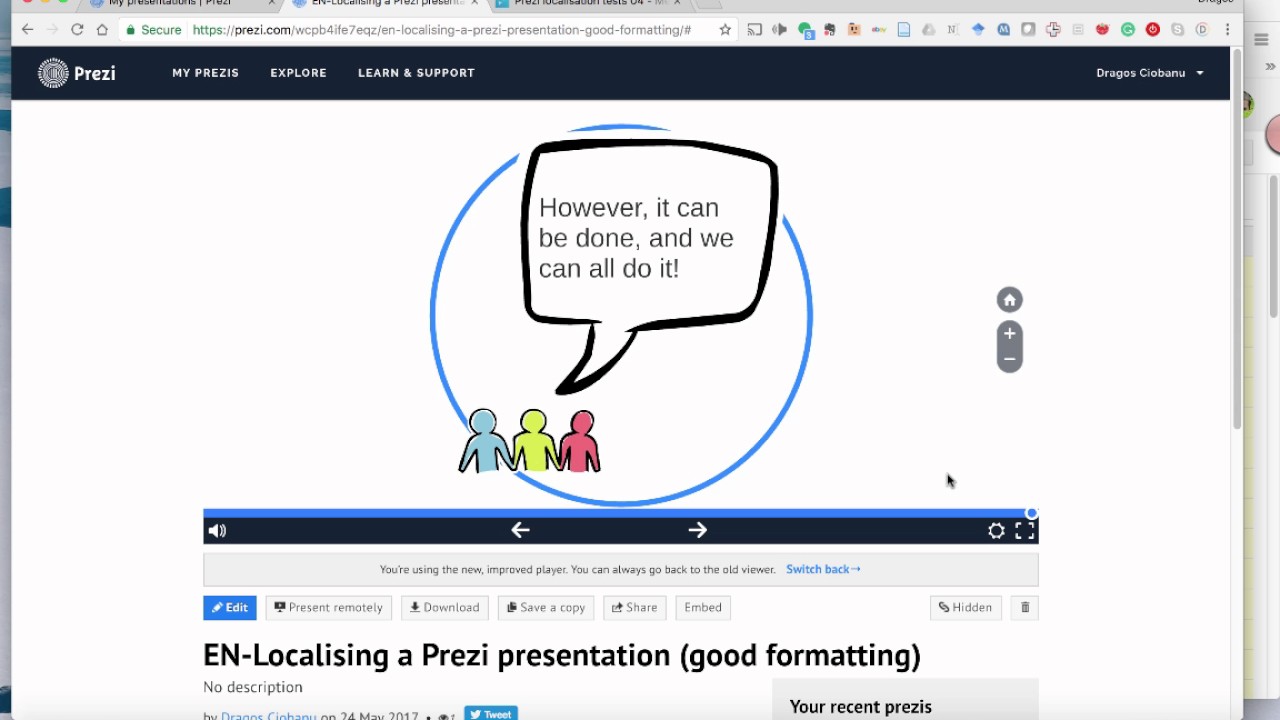This screenshot has height=720, width=1280.
Task: Click the Cast extension icon
Action: coord(755,30)
